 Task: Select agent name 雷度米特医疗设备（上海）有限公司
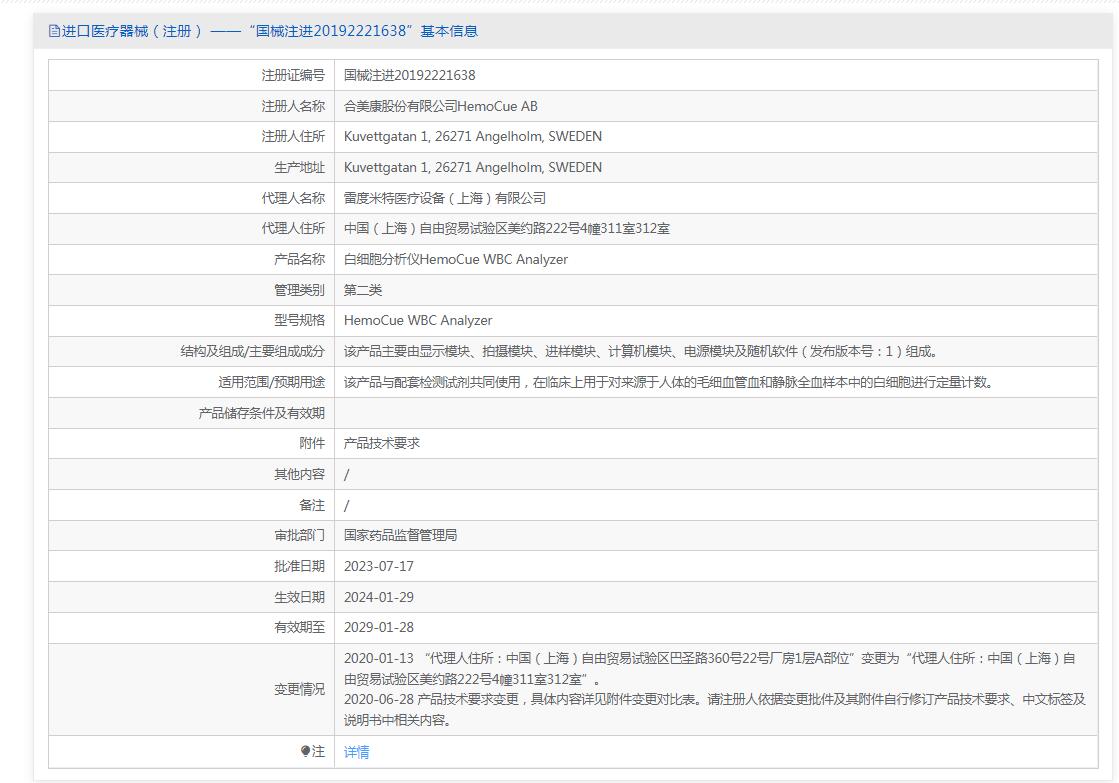pyautogui.click(x=445, y=198)
